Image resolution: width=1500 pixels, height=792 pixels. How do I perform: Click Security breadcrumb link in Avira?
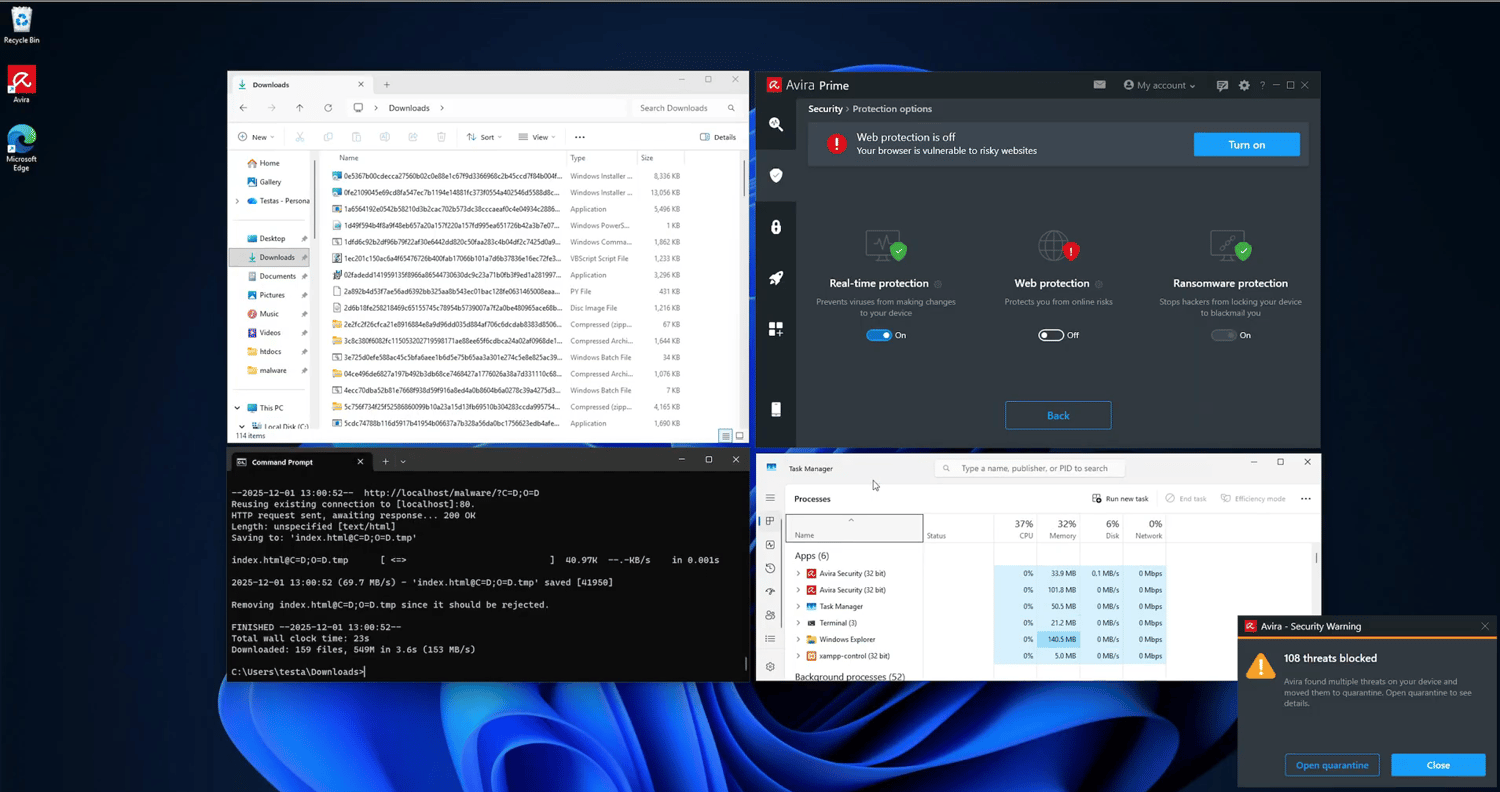[x=825, y=109]
